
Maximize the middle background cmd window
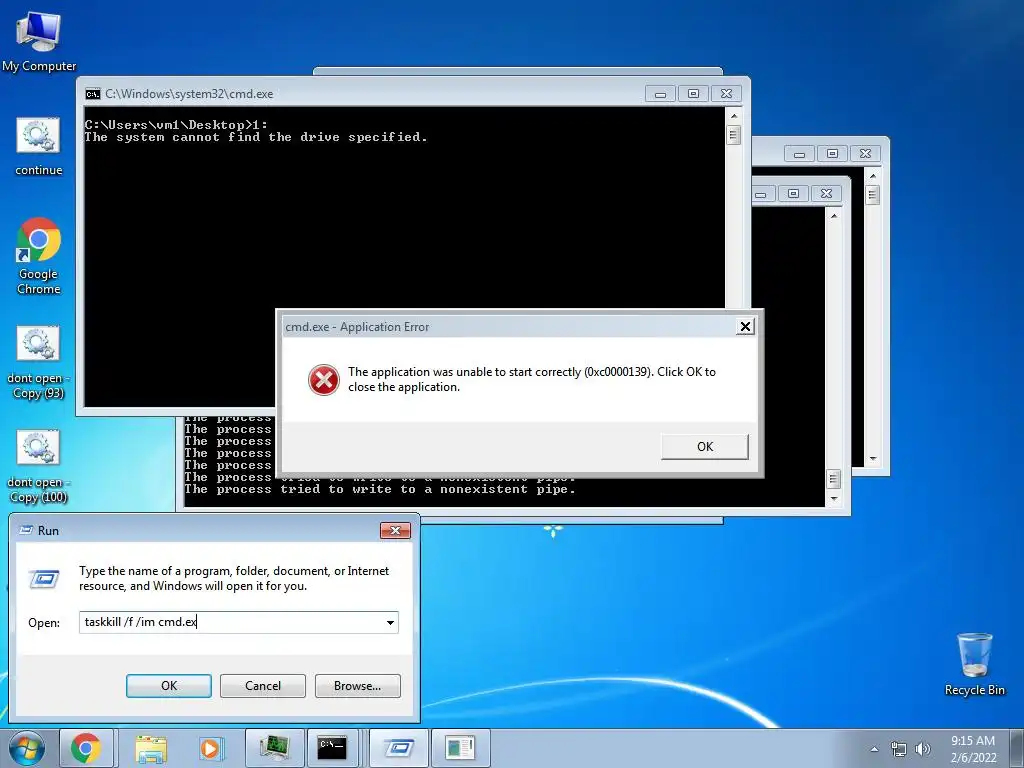tap(793, 194)
